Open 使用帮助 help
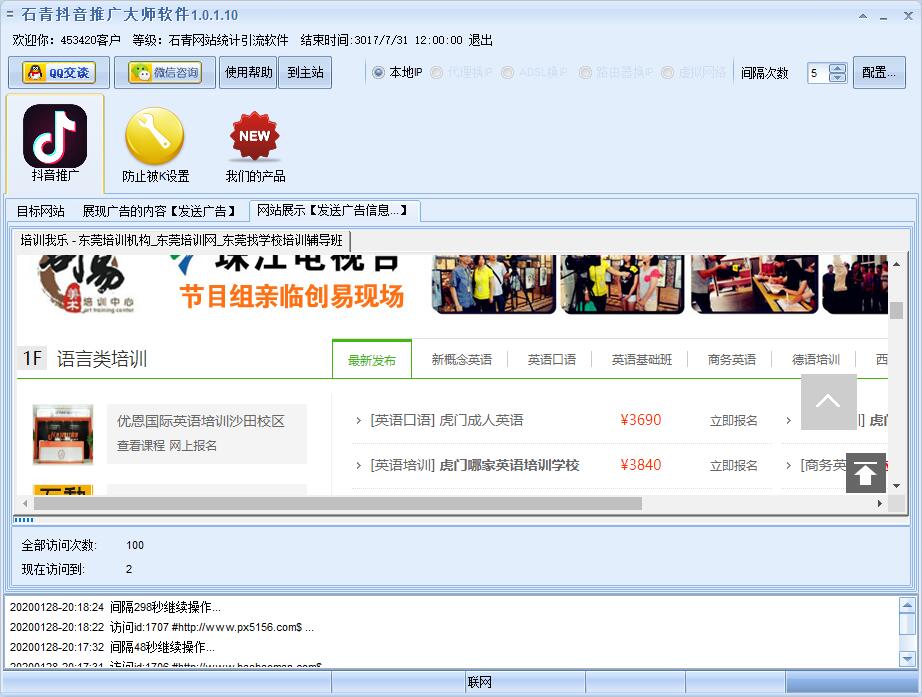 click(248, 72)
